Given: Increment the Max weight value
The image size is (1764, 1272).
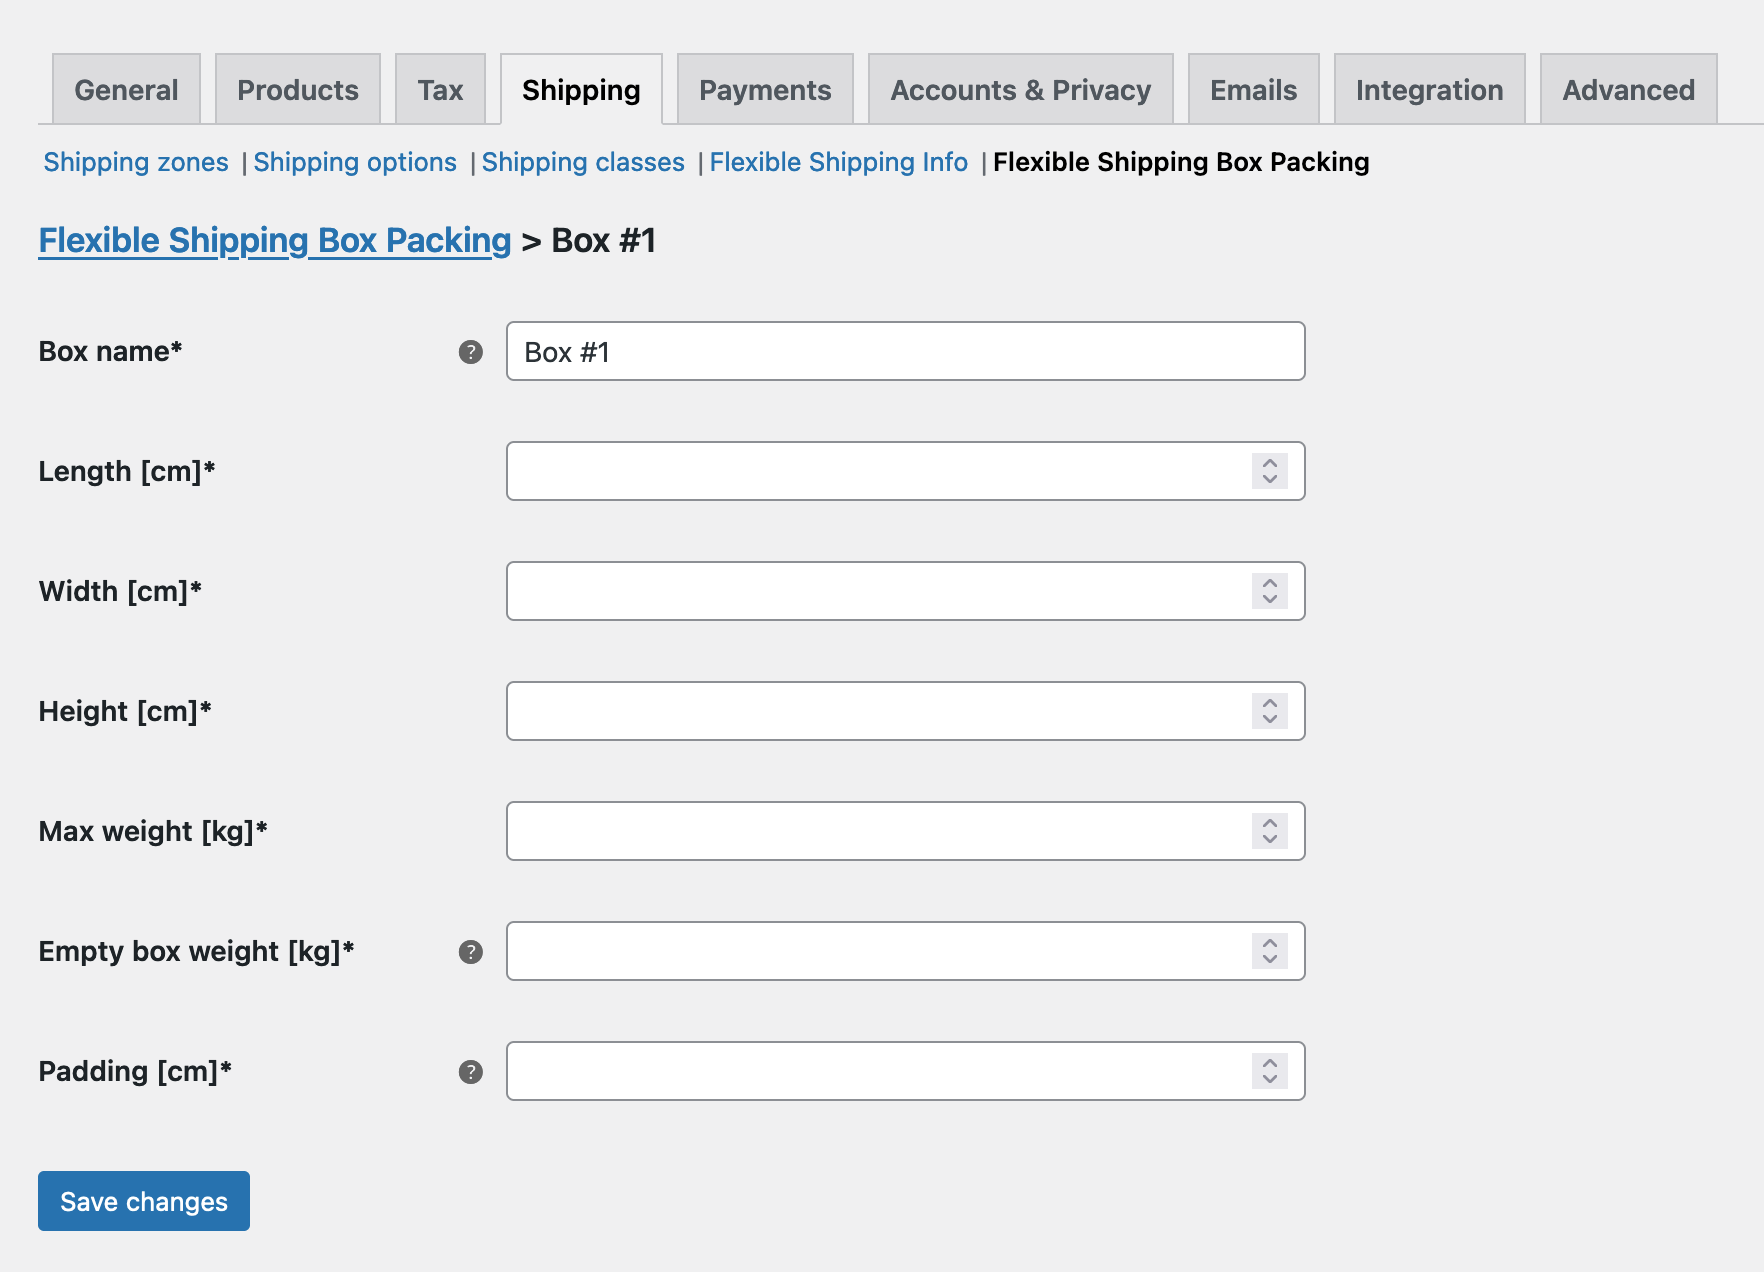Looking at the screenshot, I should click(1269, 823).
